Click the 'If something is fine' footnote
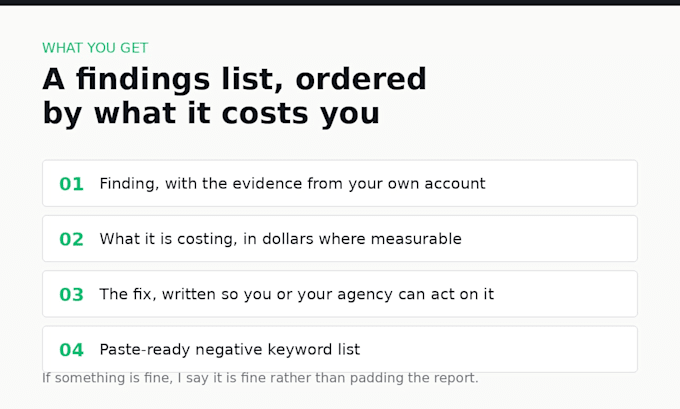Viewport: 680px width, 409px height. click(260, 378)
